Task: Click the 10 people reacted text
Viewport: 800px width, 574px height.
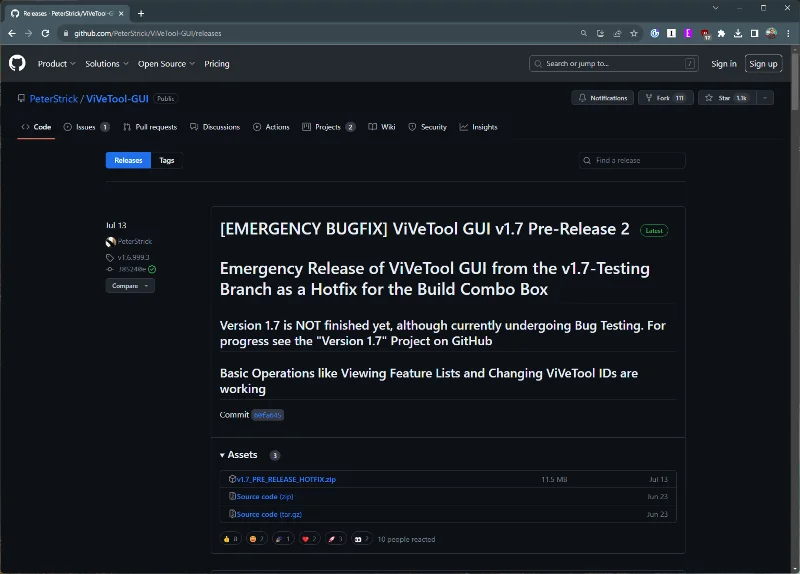Action: pos(406,539)
